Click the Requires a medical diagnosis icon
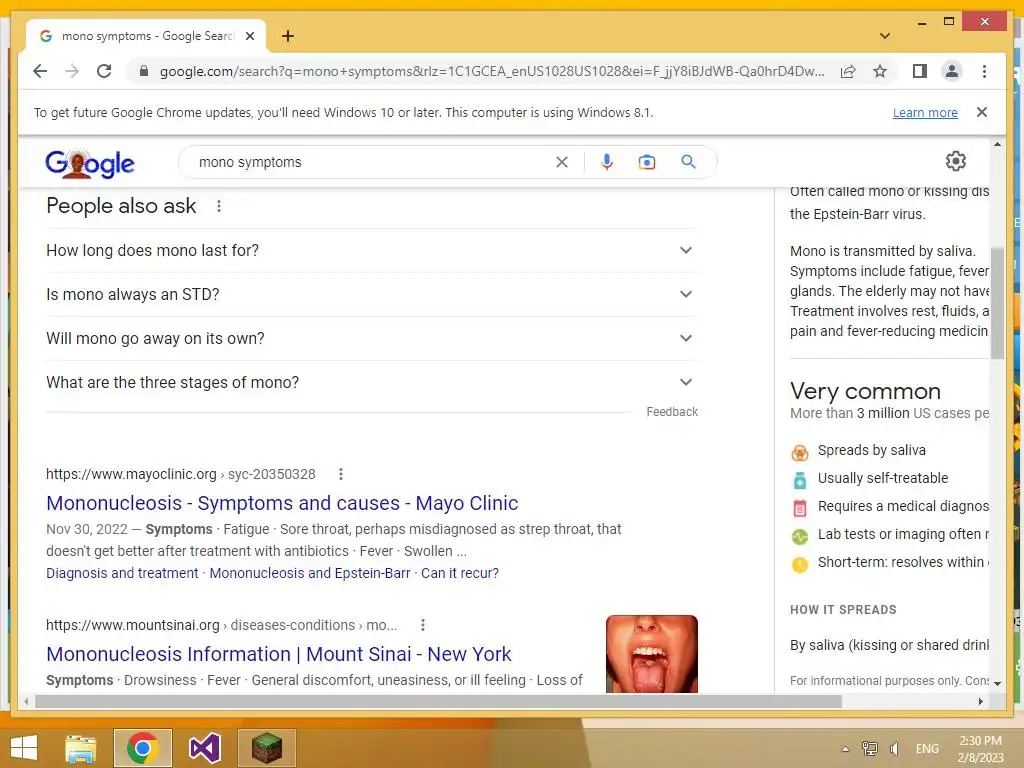 coord(799,507)
